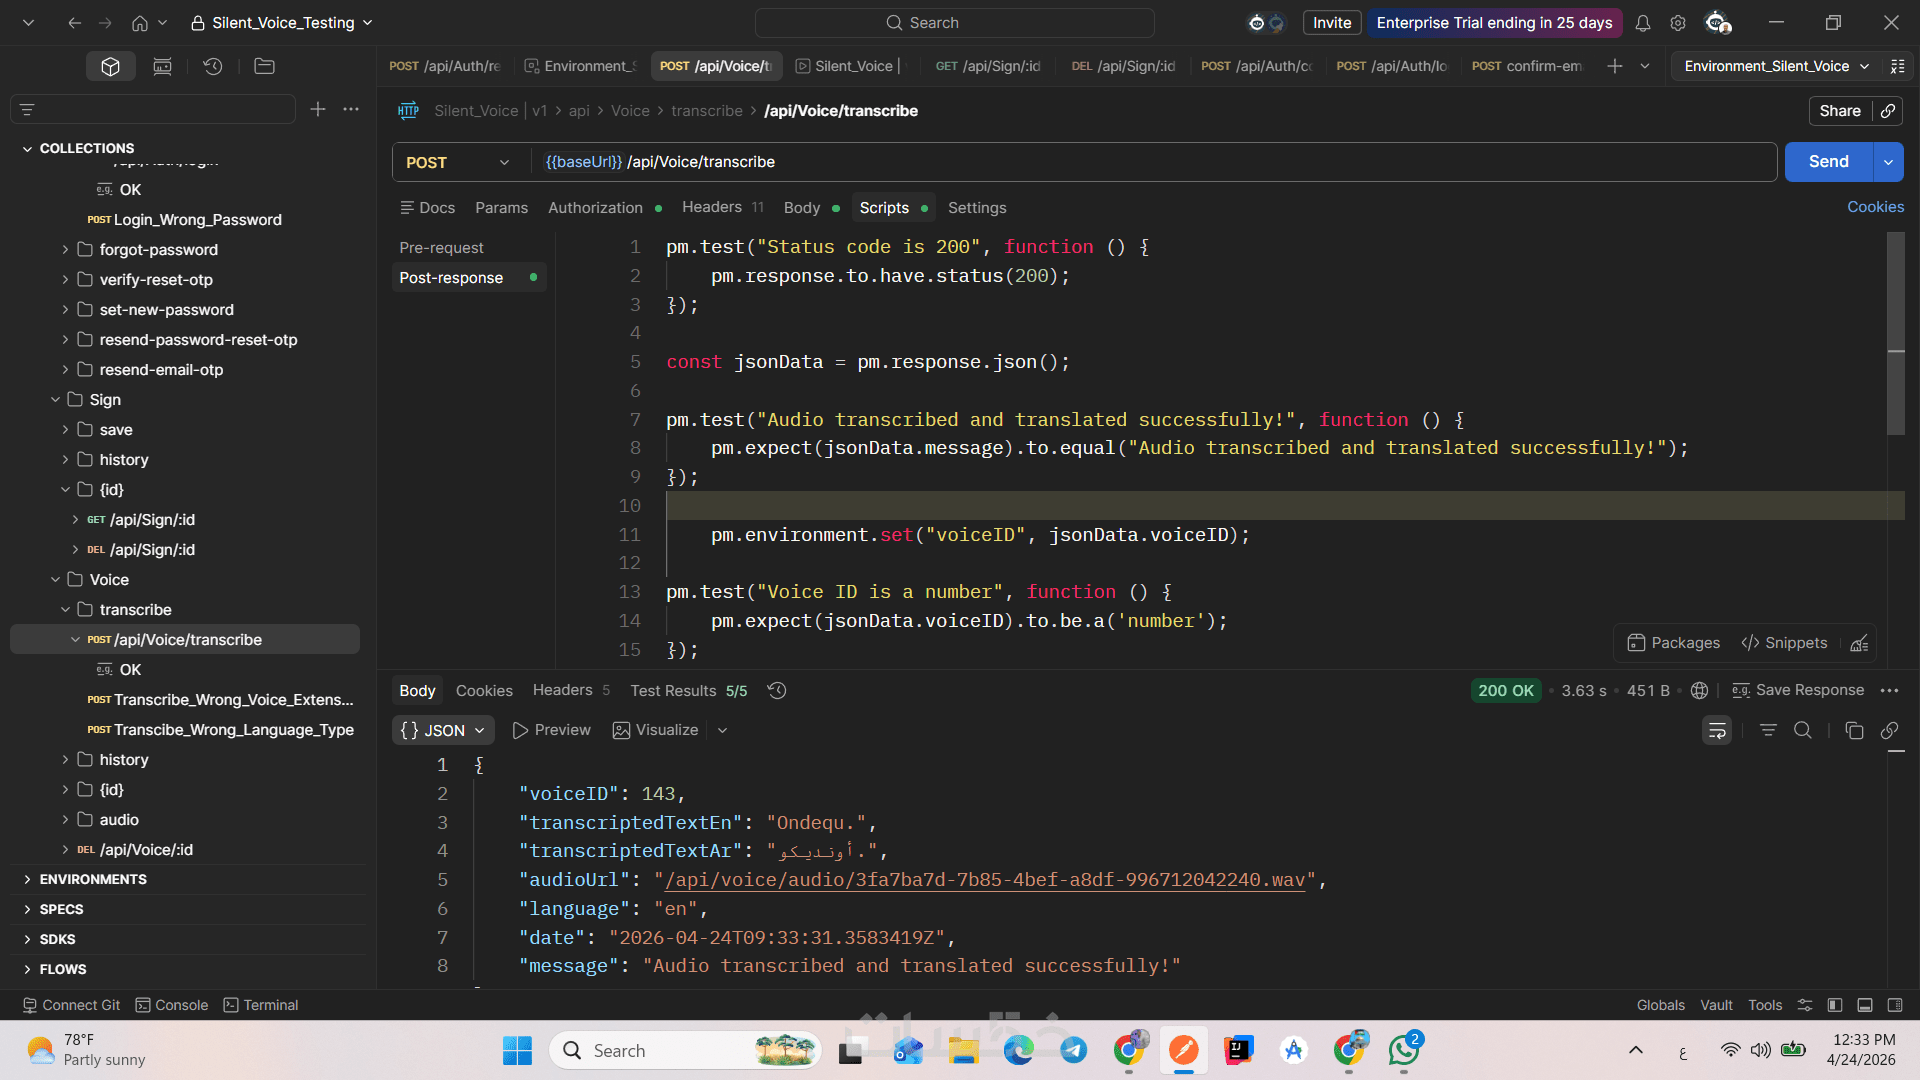This screenshot has height=1080, width=1920.
Task: Toggle word wrap in response viewer
Action: tap(1717, 731)
